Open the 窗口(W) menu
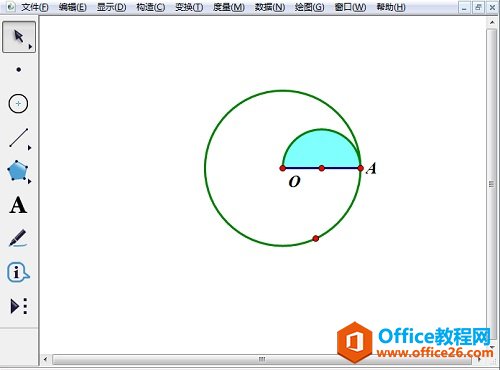Image resolution: width=500 pixels, height=370 pixels. [x=350, y=7]
